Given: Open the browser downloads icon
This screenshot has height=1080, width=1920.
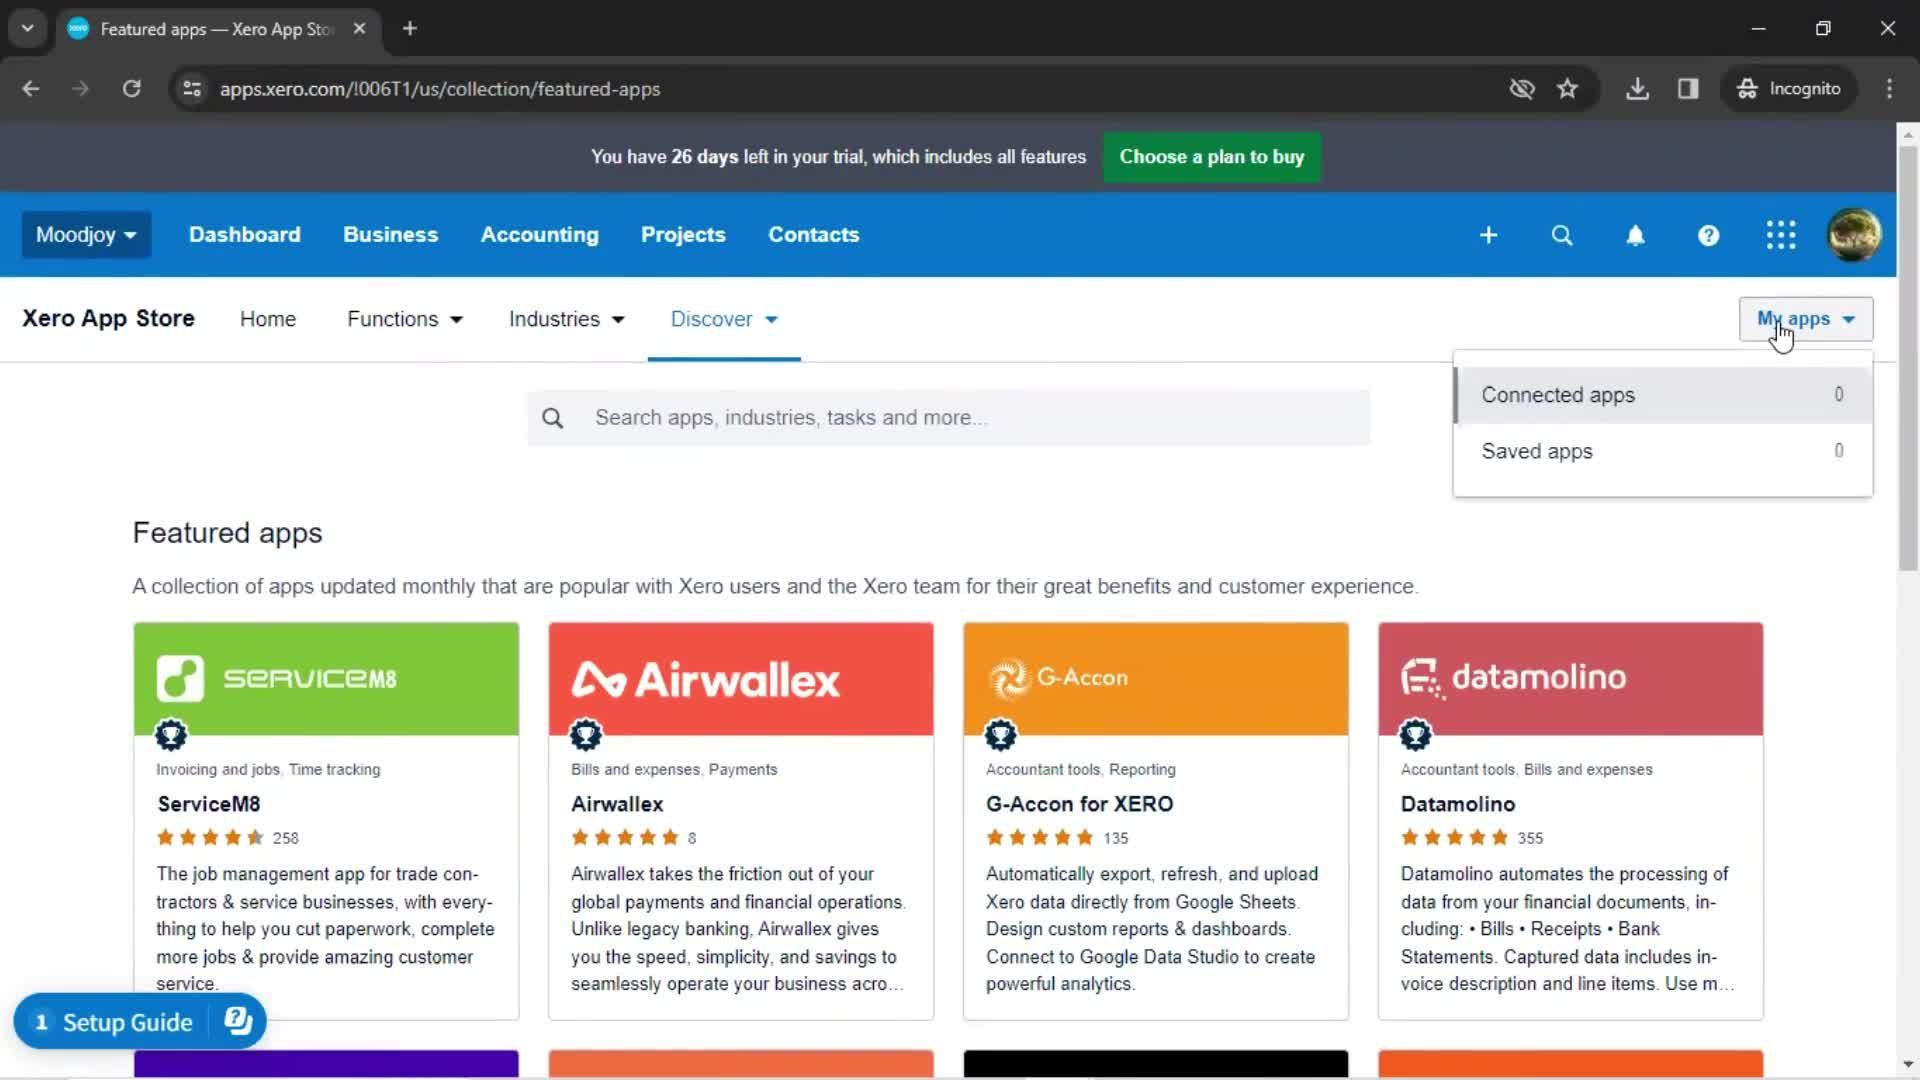Looking at the screenshot, I should click(1637, 89).
